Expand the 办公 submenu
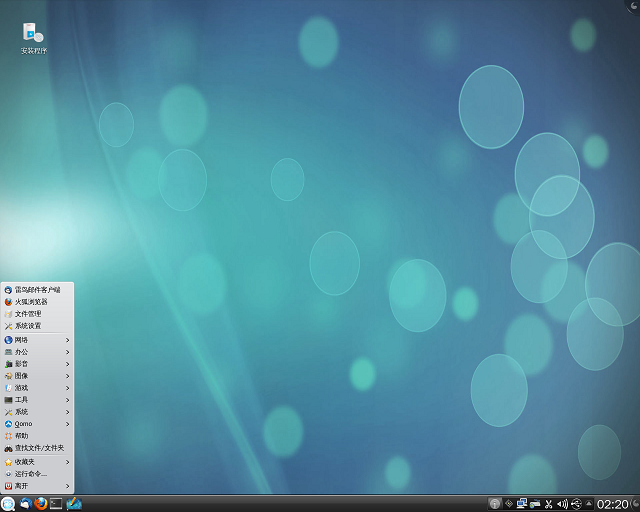The height and width of the screenshot is (512, 640). pyautogui.click(x=37, y=352)
